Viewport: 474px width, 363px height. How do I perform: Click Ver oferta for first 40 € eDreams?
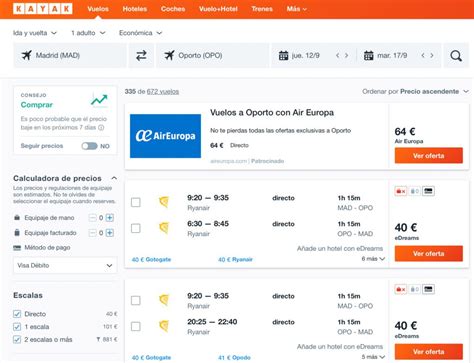click(x=429, y=254)
